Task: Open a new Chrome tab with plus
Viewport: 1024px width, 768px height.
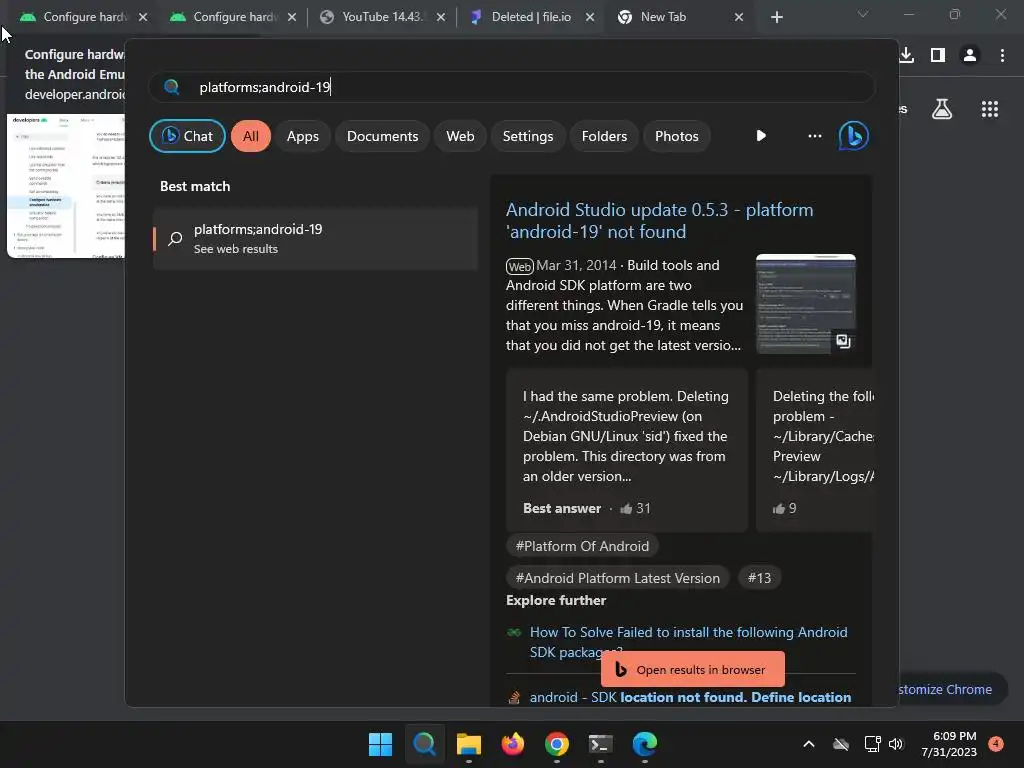Action: click(776, 17)
